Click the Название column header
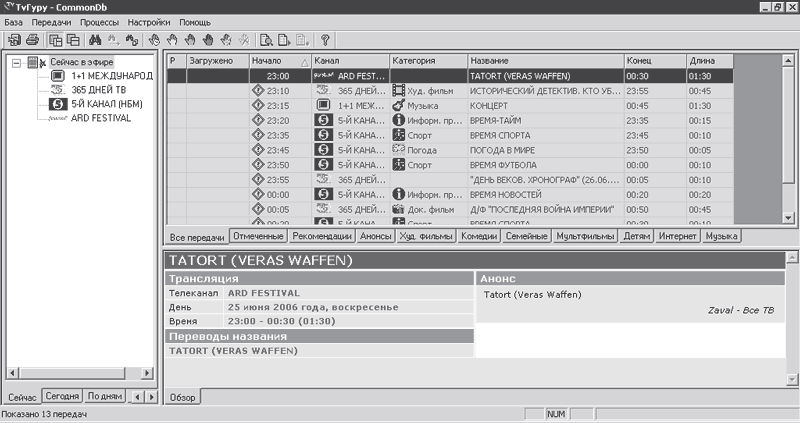Image resolution: width=800 pixels, height=423 pixels. (x=543, y=61)
